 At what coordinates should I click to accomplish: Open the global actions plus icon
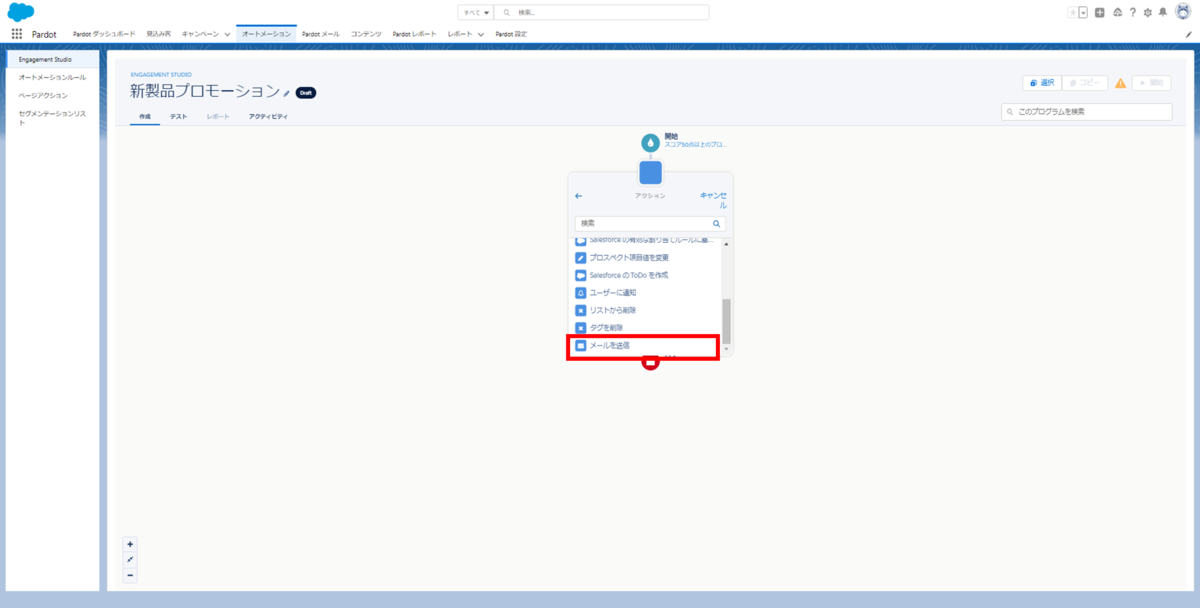coord(1100,12)
